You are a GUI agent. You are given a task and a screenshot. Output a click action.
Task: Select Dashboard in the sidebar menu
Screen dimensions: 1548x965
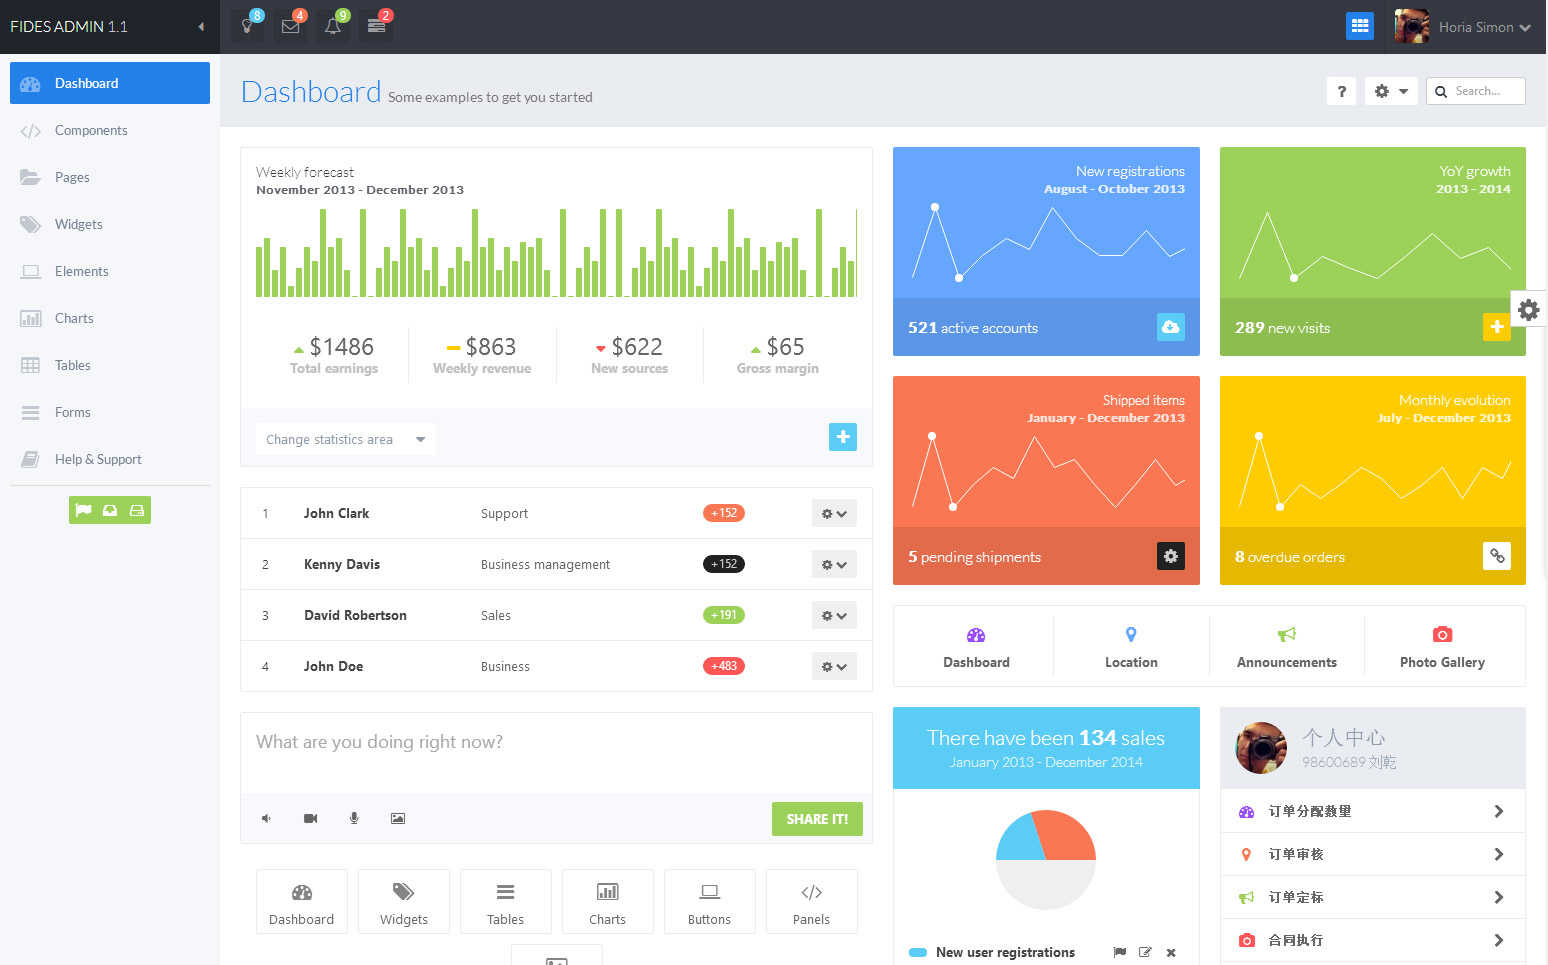[110, 83]
